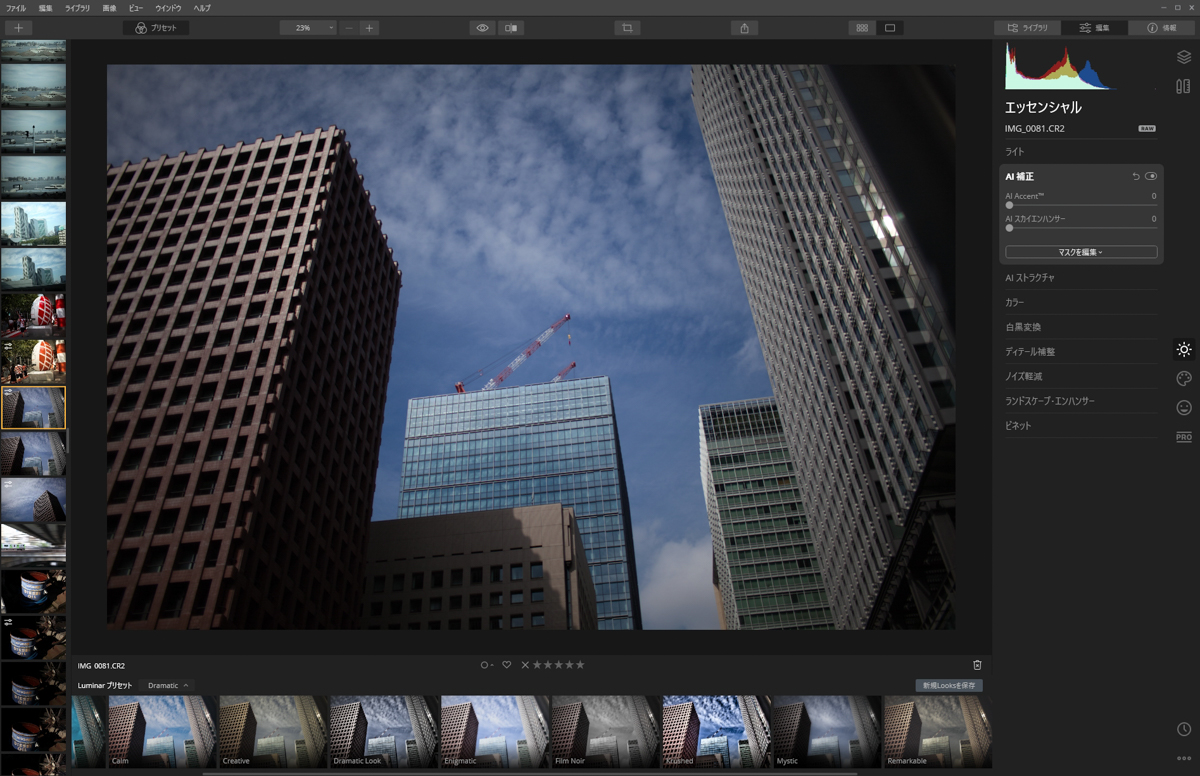Mark image as favorite with heart
1200x776 pixels.
click(x=507, y=665)
